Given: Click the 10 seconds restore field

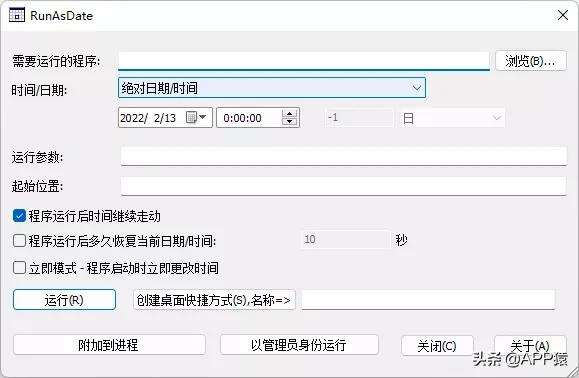Looking at the screenshot, I should (345, 240).
